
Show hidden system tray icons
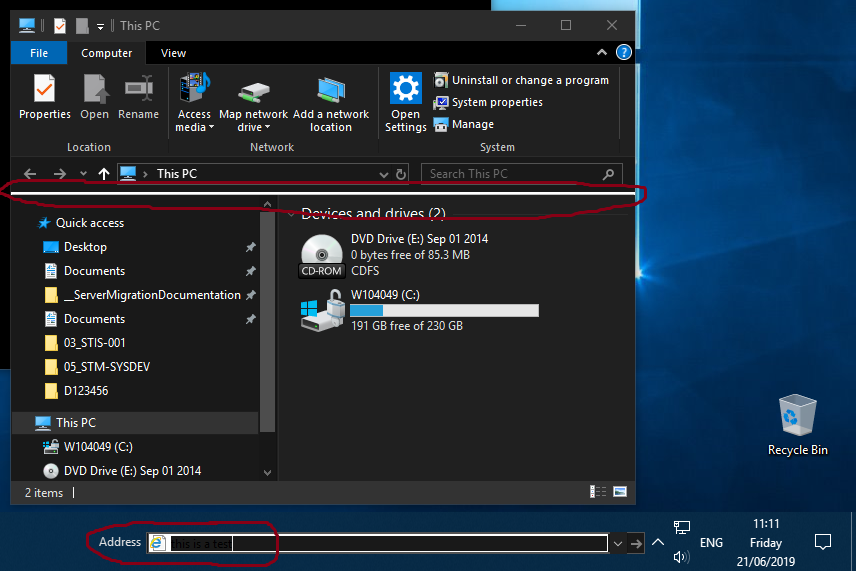click(658, 542)
